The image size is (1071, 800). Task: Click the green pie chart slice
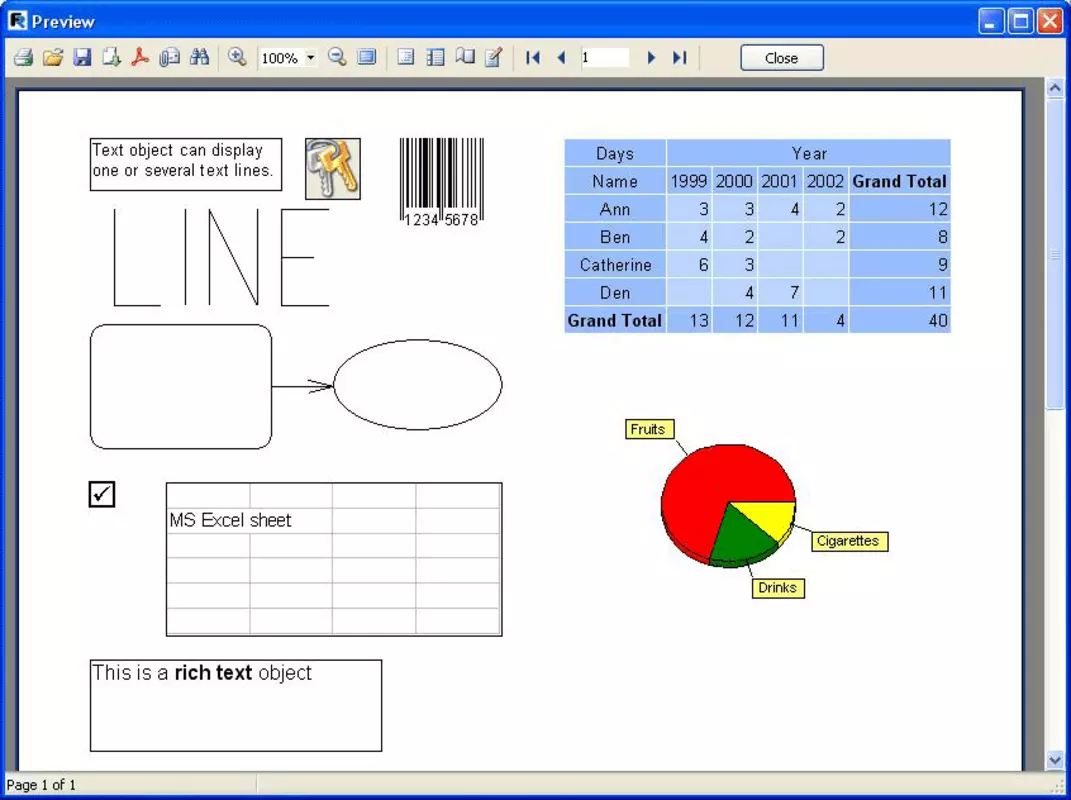click(x=740, y=536)
